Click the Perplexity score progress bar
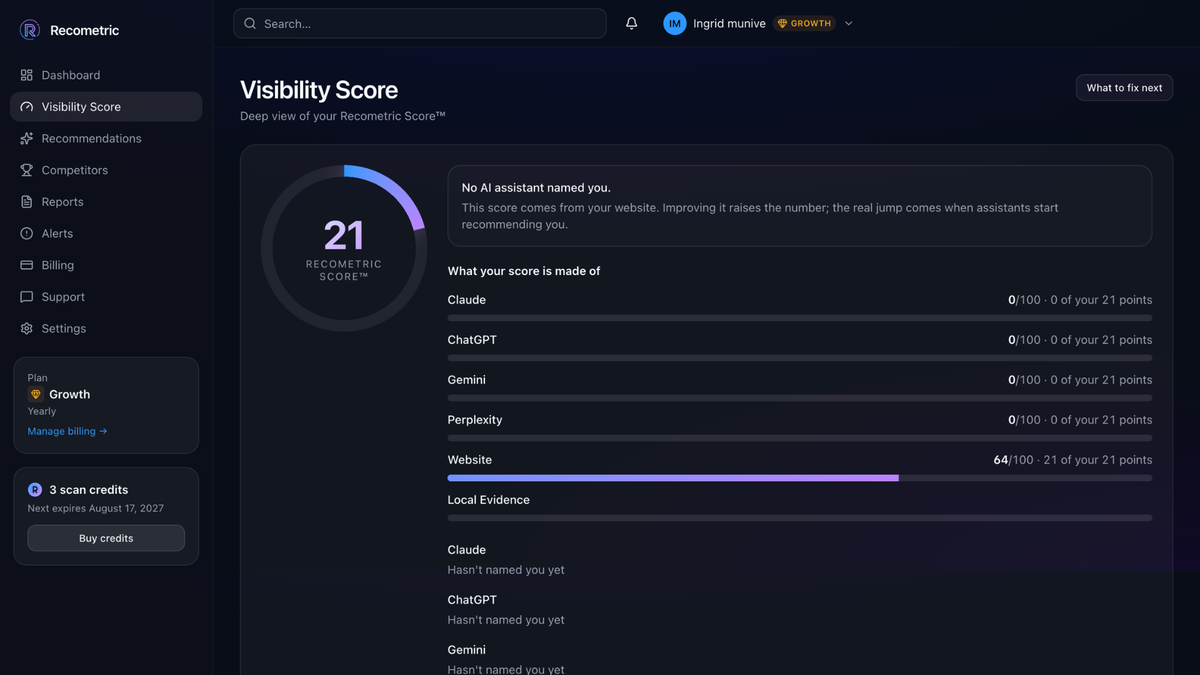This screenshot has height=675, width=1200. click(800, 438)
